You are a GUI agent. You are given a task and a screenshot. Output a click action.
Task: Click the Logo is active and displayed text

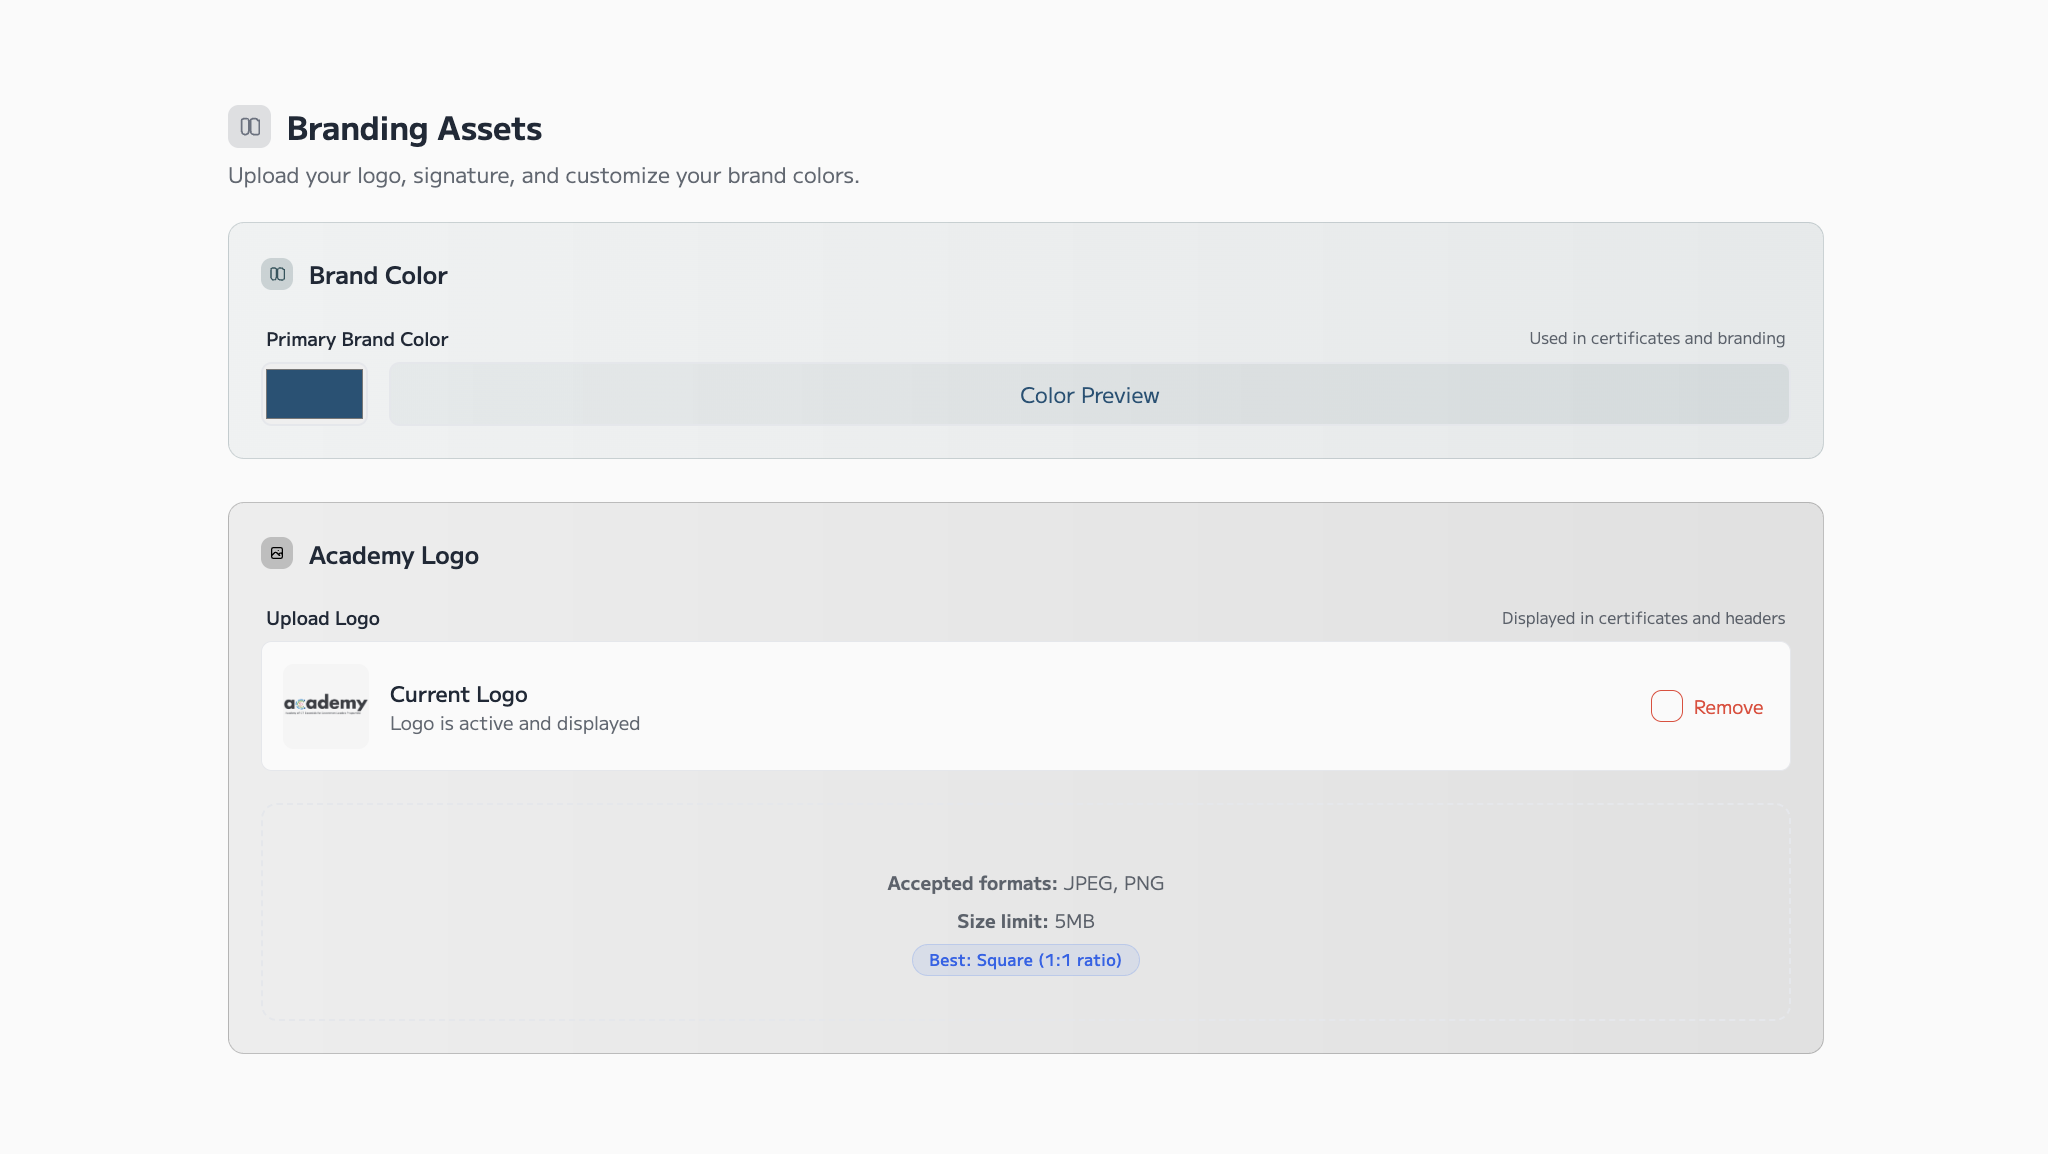[515, 723]
